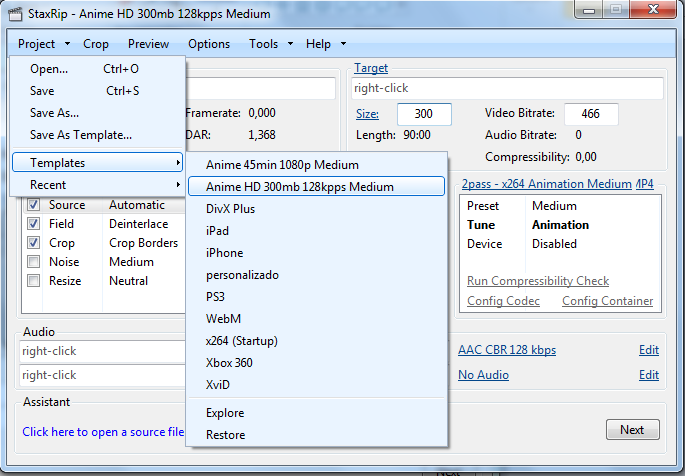Select Save As Template... entry

pyautogui.click(x=97, y=135)
